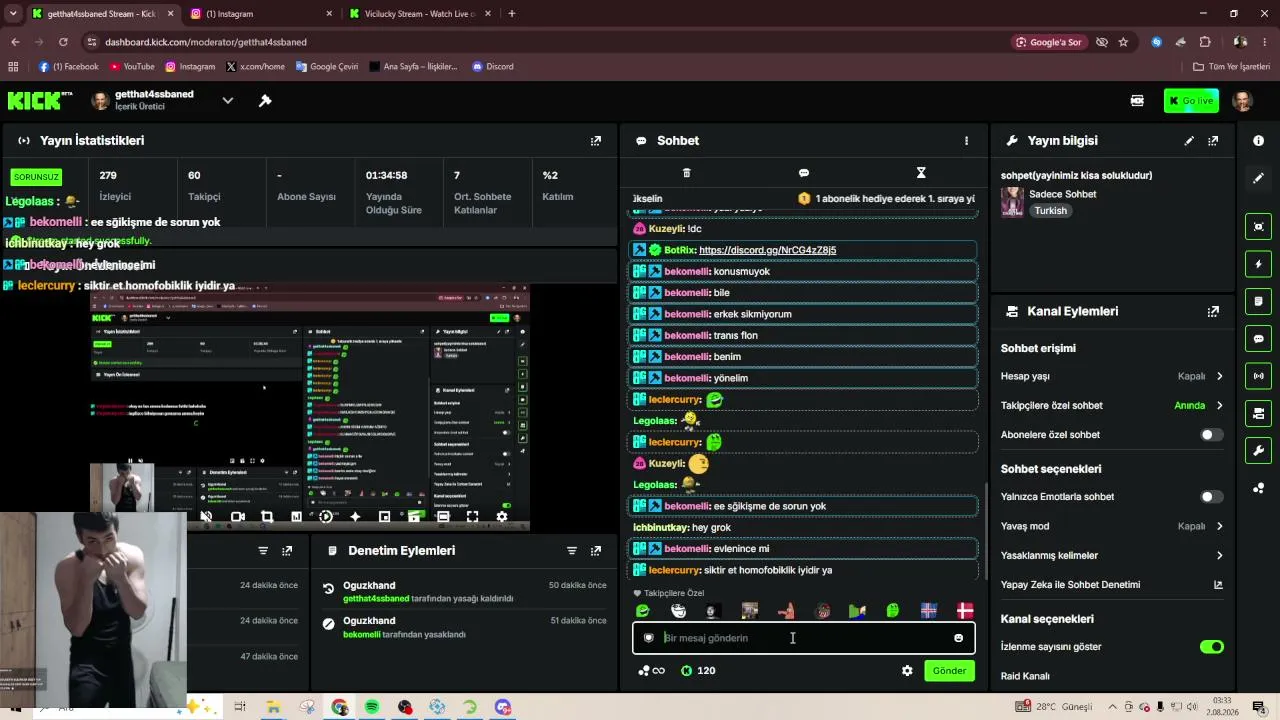Click the 28°C Güneşli weather widget

[x=1055, y=707]
